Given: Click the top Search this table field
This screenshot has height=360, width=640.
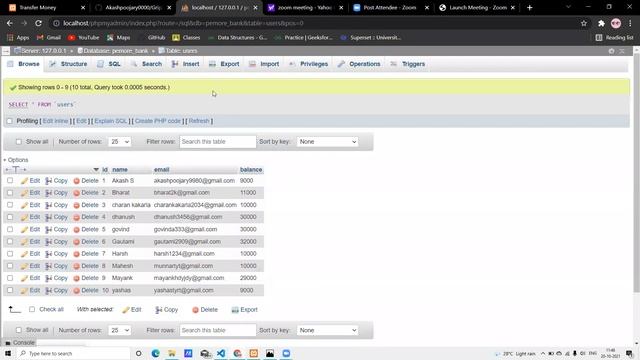Looking at the screenshot, I should [218, 142].
